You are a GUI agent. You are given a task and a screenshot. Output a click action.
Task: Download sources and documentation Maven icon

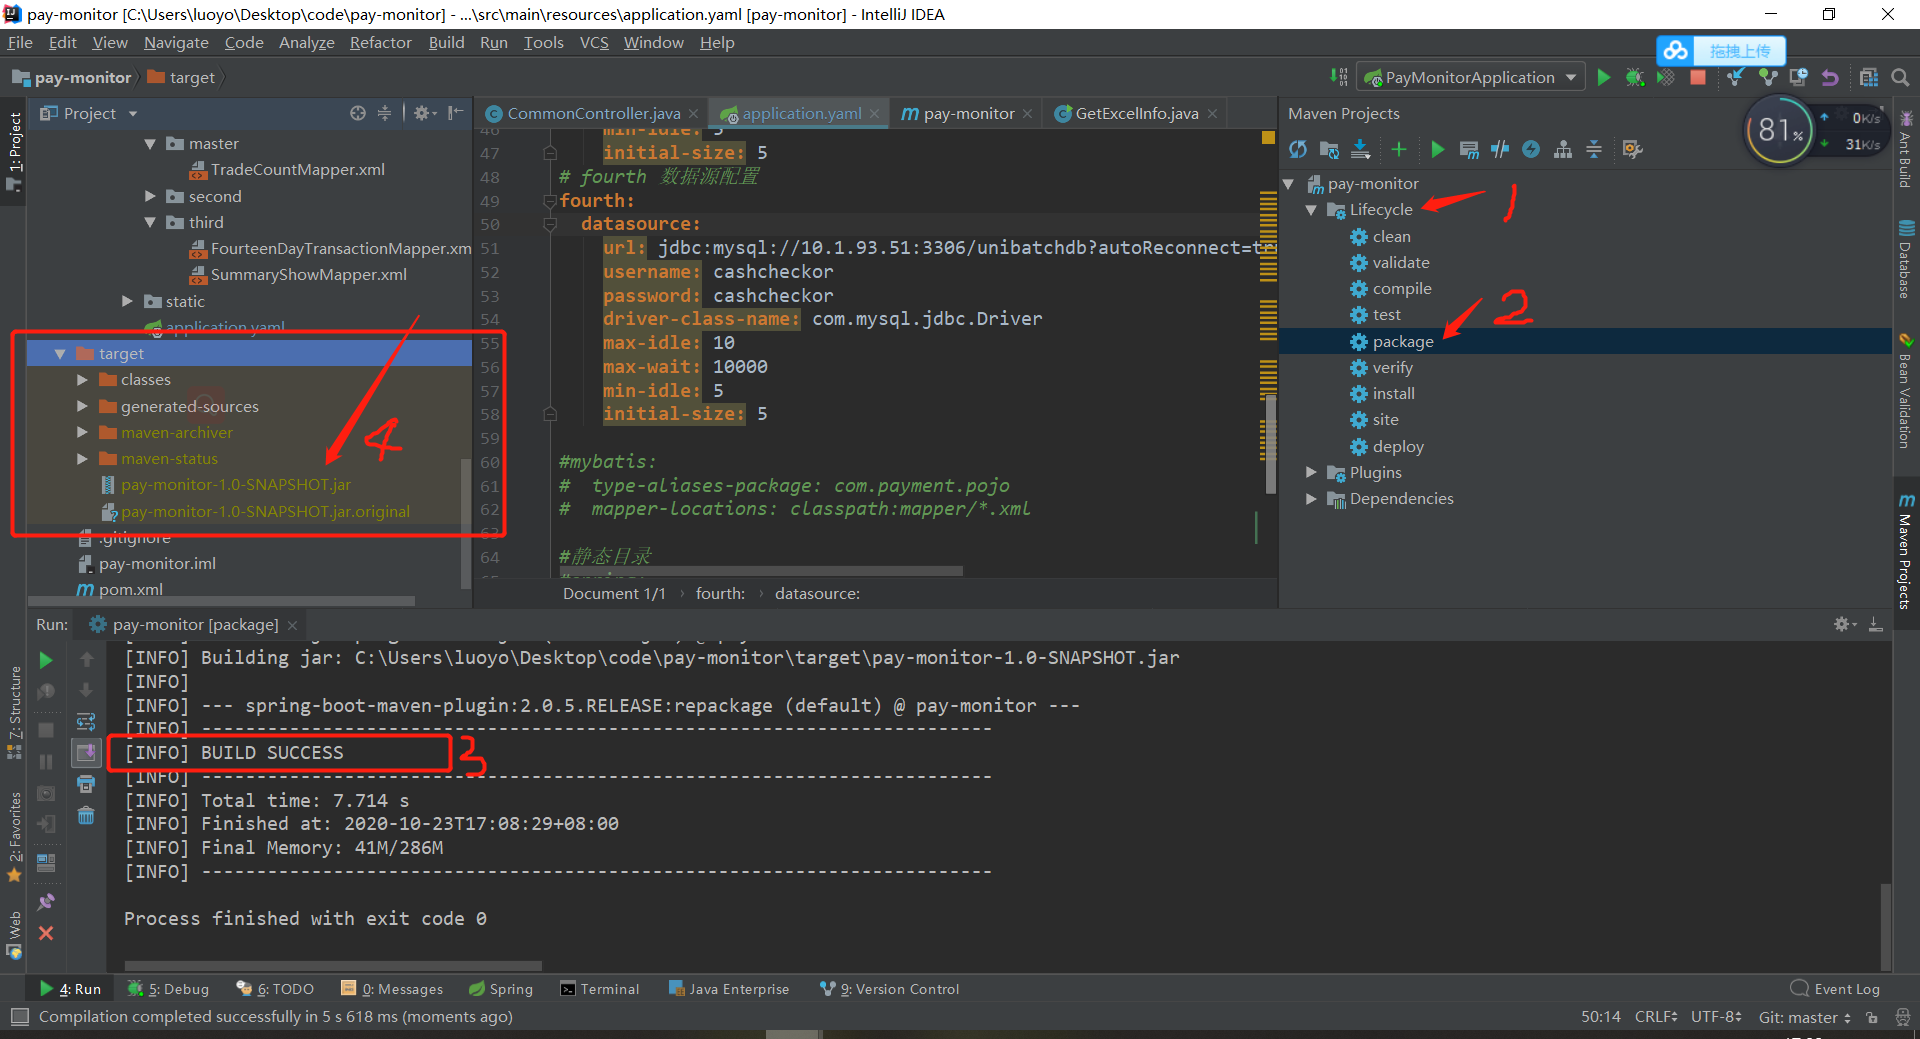click(1360, 150)
